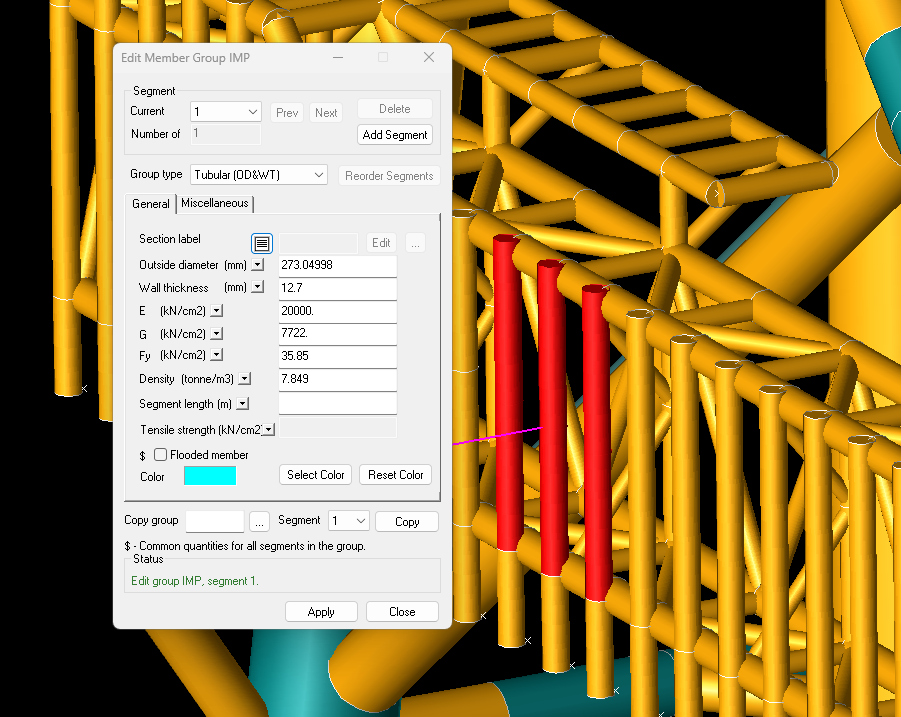This screenshot has width=901, height=717.
Task: Click the Section label text field
Action: coord(318,243)
